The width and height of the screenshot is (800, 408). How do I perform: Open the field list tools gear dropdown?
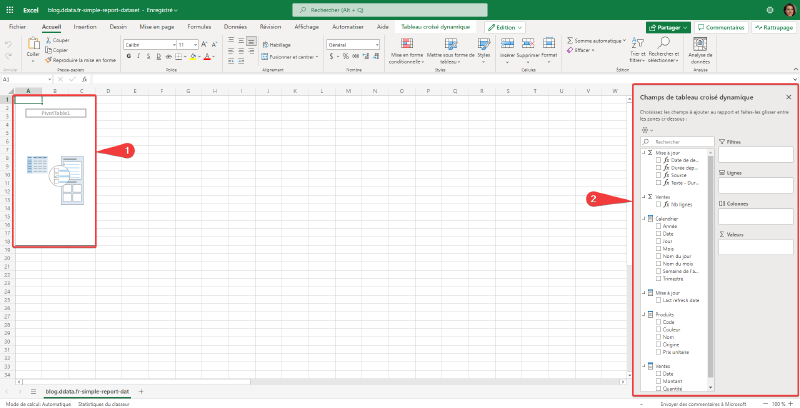pyautogui.click(x=646, y=130)
